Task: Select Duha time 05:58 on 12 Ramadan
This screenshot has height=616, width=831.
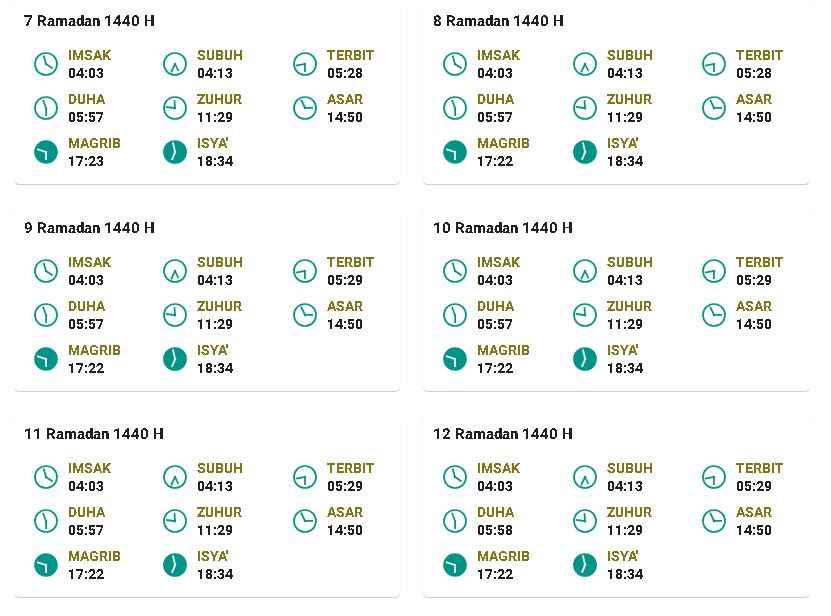Action: coord(495,530)
